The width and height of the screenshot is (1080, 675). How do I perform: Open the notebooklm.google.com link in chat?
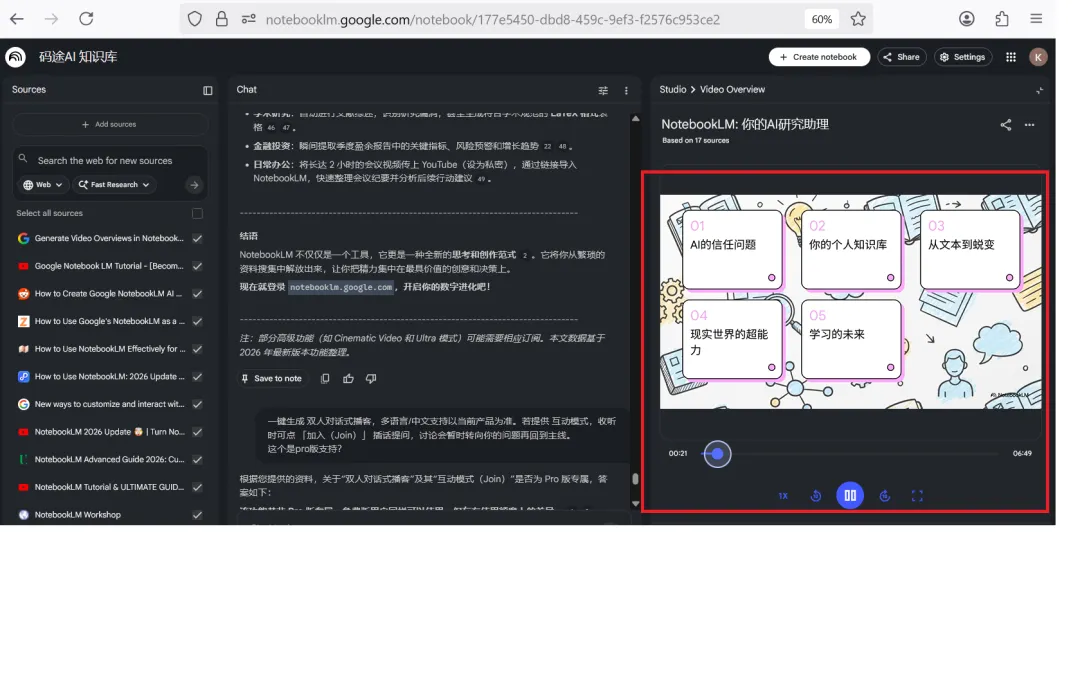[341, 287]
